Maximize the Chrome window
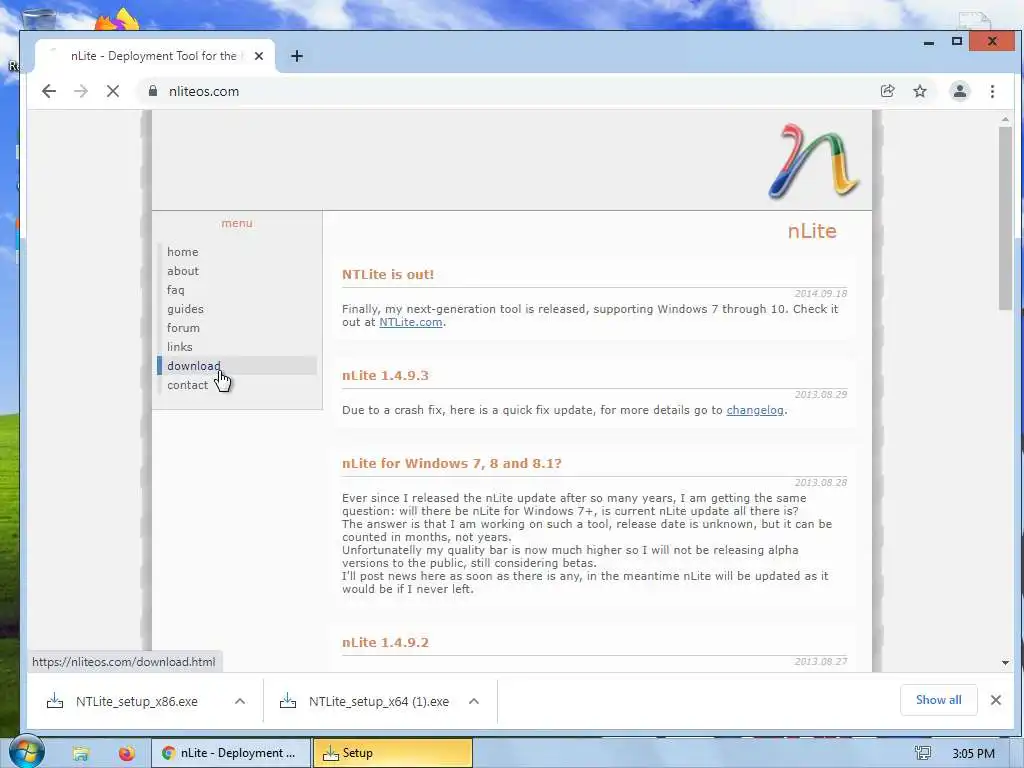The height and width of the screenshot is (768, 1024). click(x=957, y=41)
